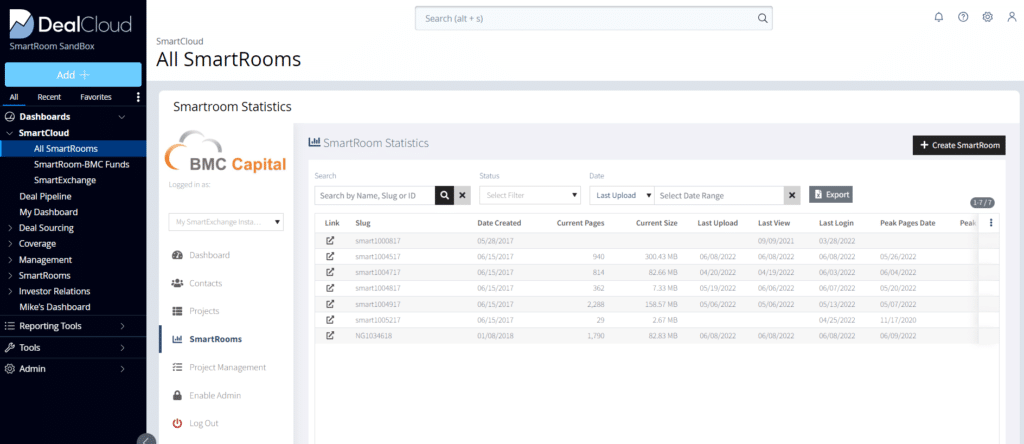Collapse the left sidebar arrow button
This screenshot has height=444, width=1024.
[146, 439]
